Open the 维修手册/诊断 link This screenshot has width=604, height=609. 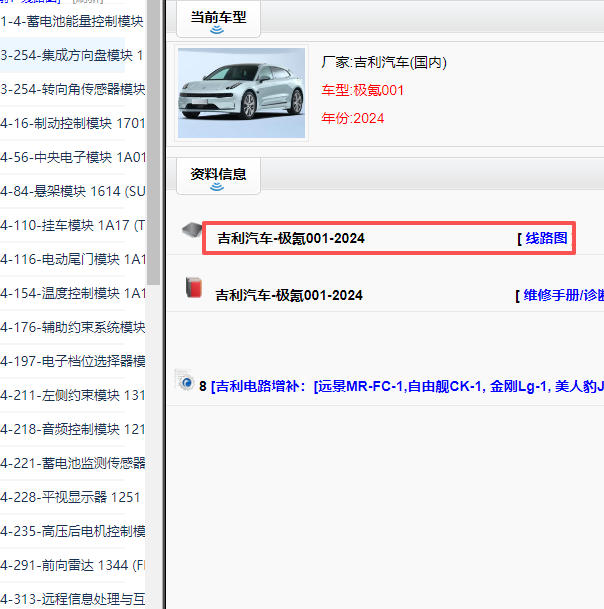click(563, 296)
